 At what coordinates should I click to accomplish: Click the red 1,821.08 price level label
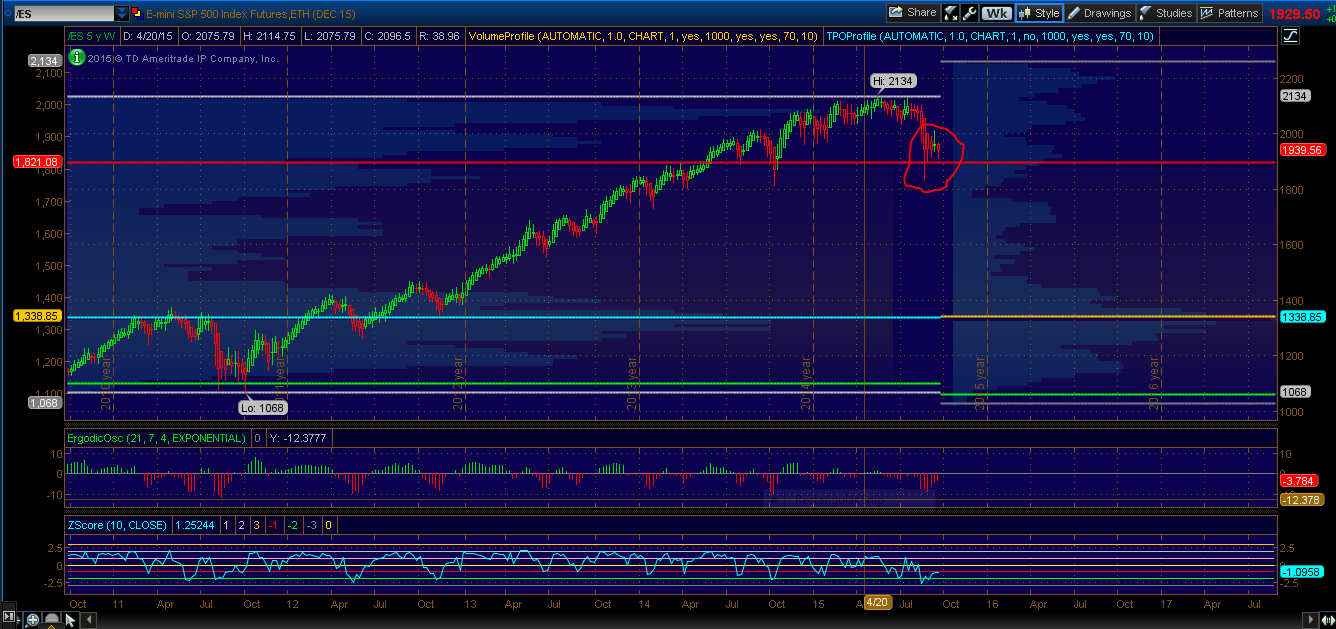click(x=35, y=161)
